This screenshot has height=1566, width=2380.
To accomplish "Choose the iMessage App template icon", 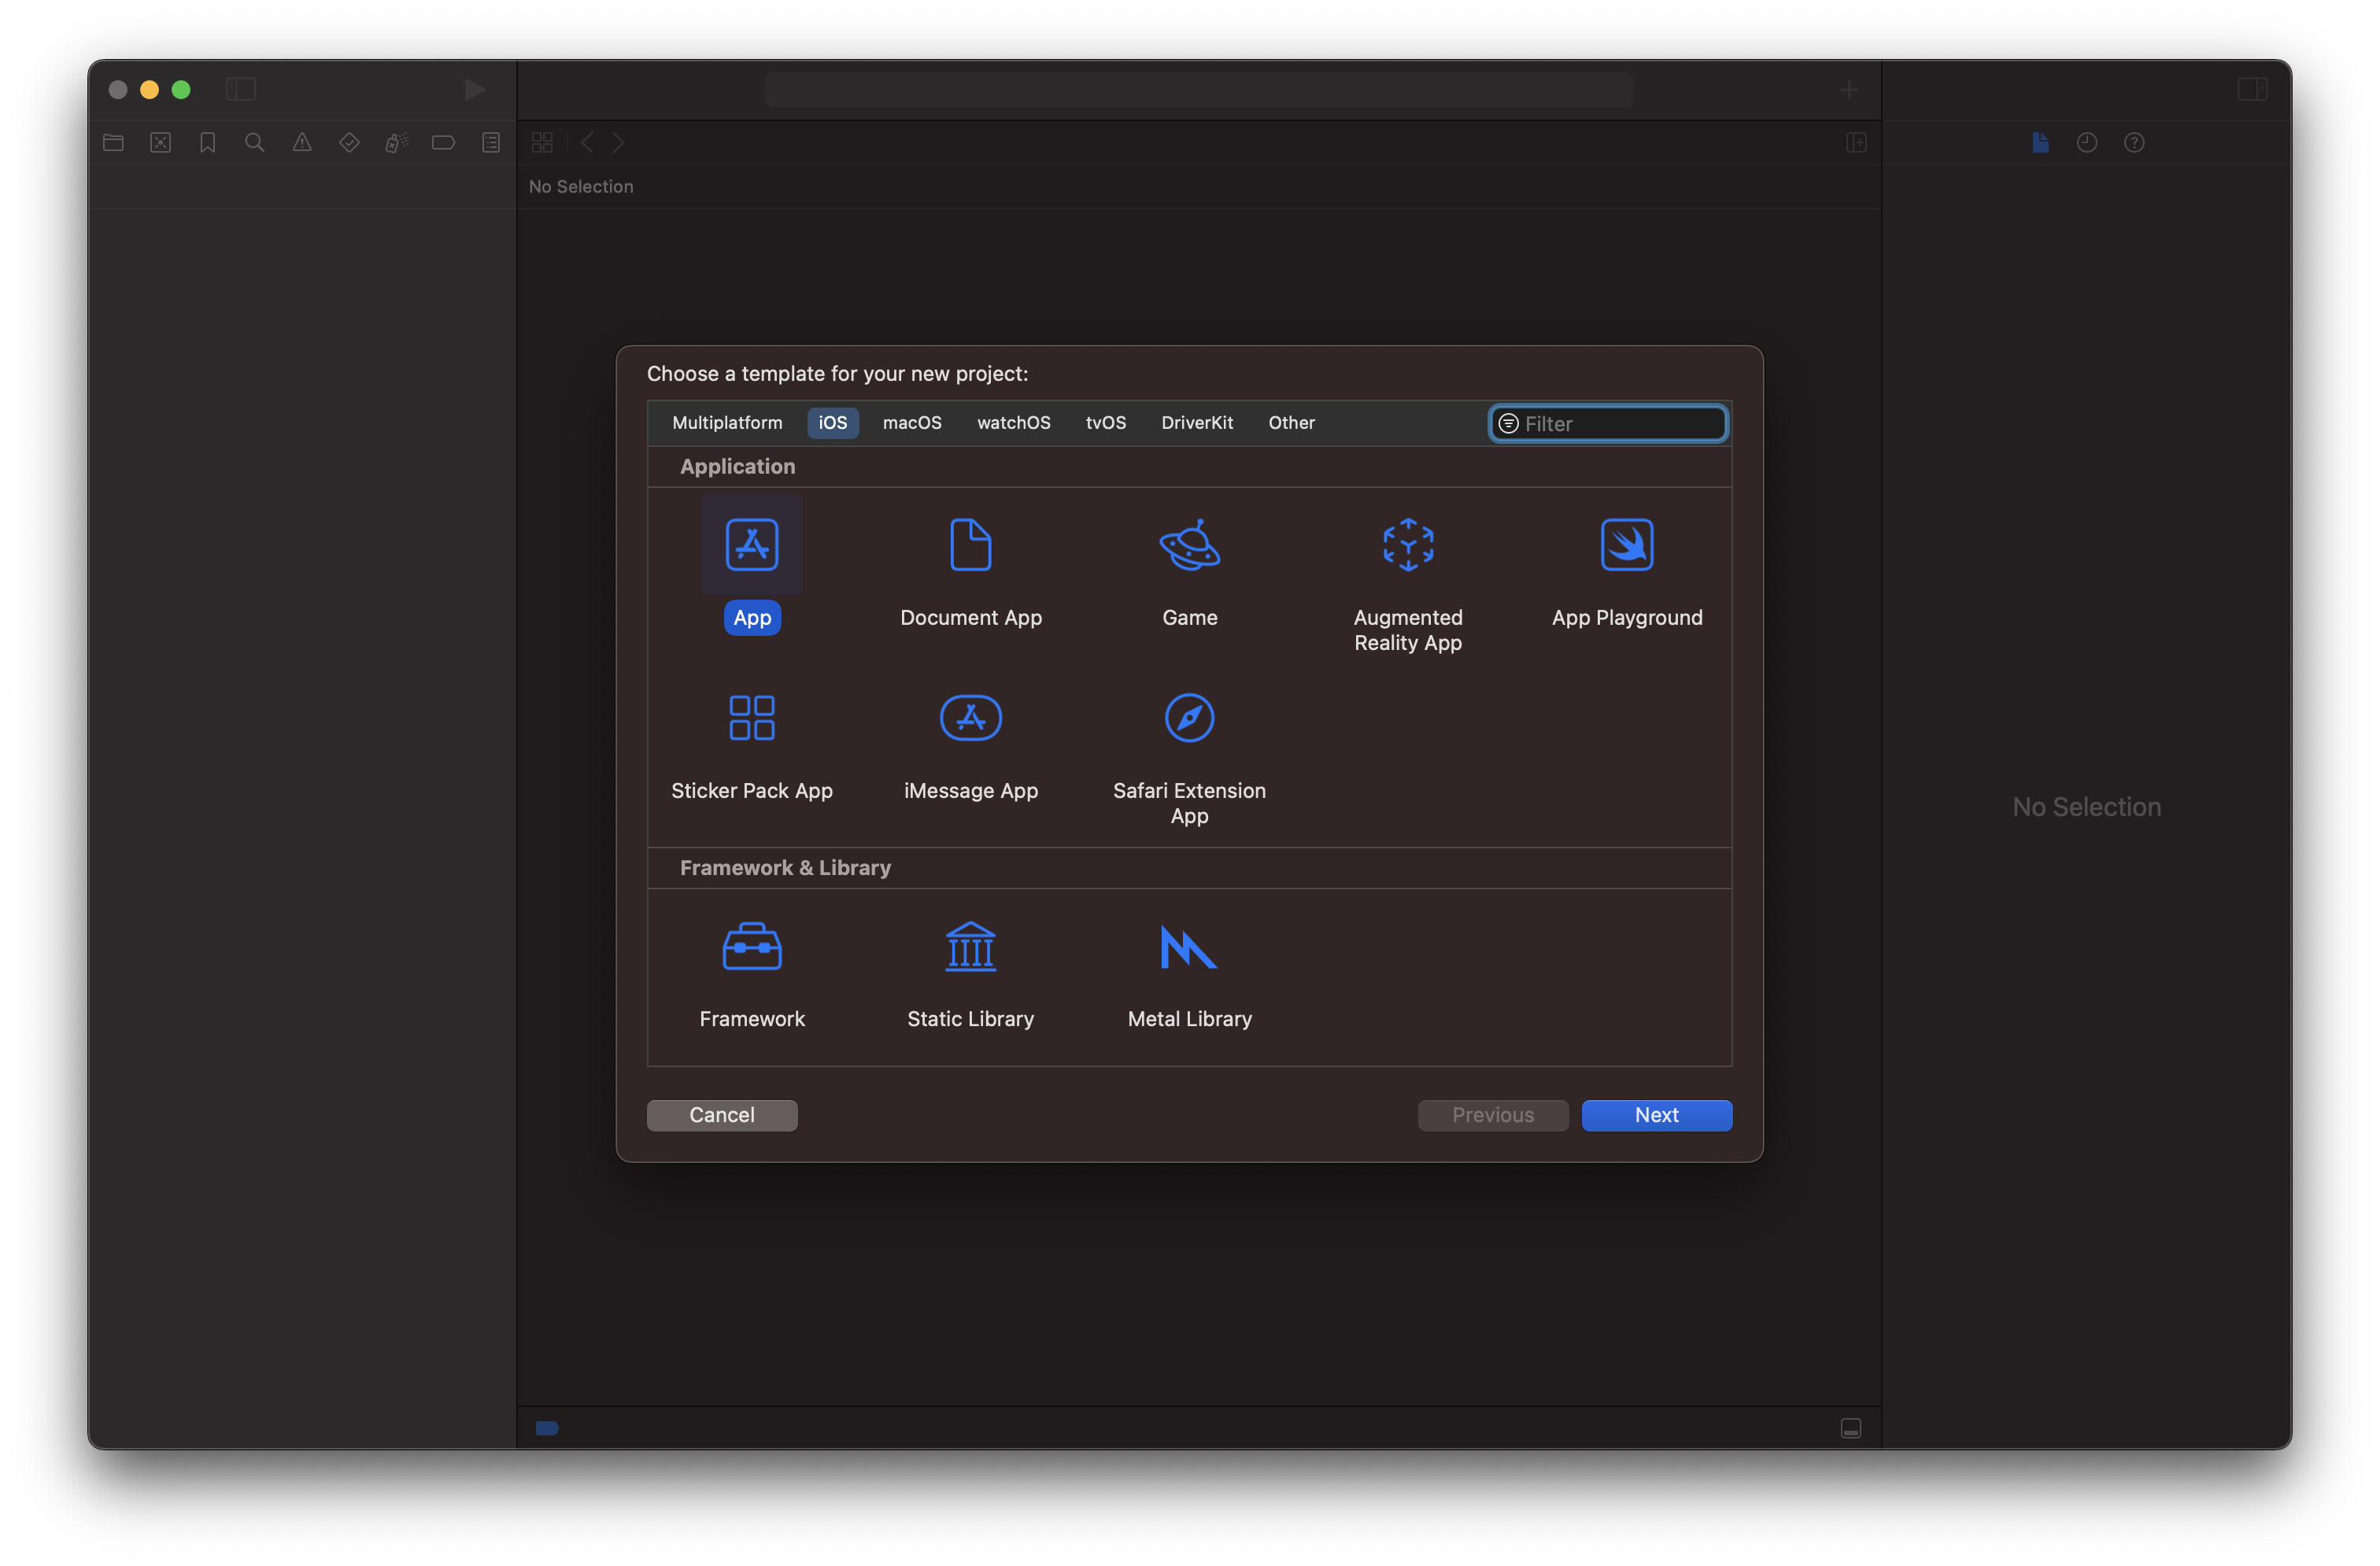I will [970, 718].
